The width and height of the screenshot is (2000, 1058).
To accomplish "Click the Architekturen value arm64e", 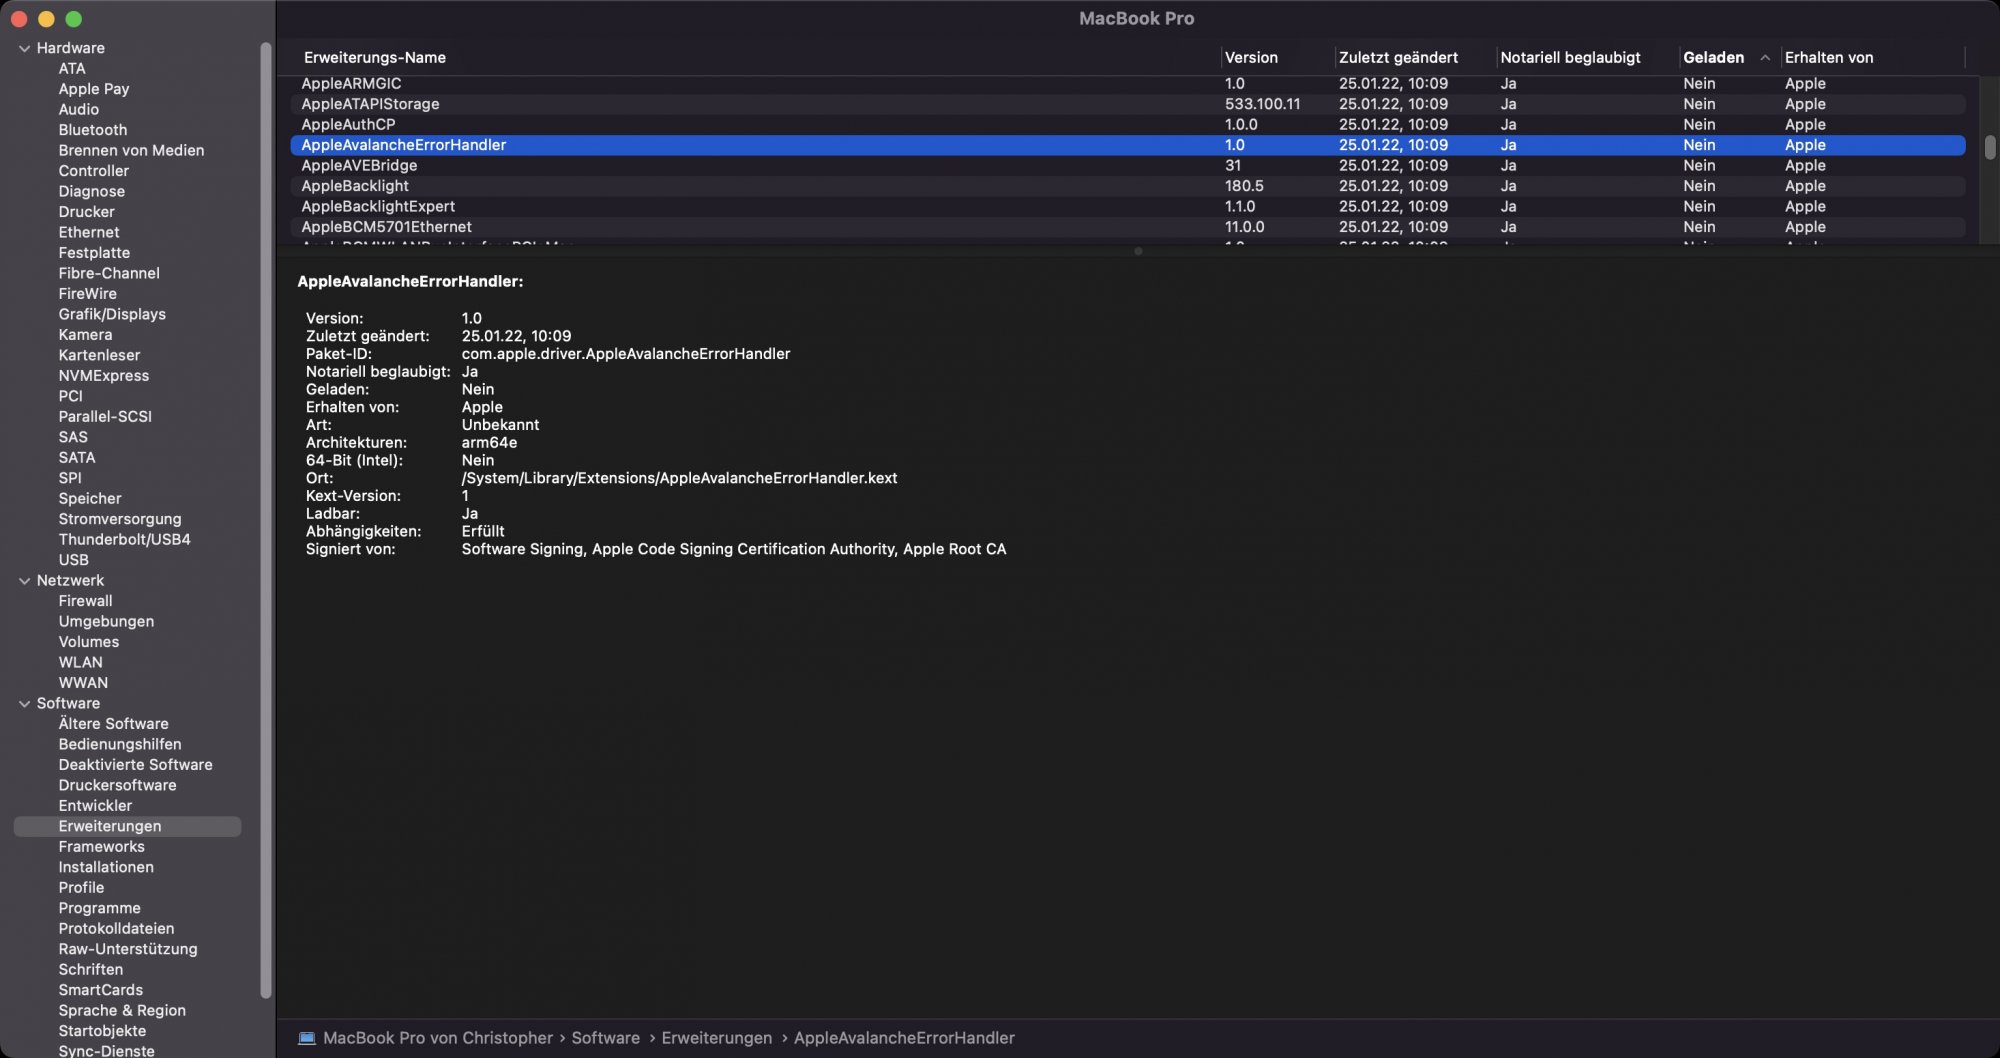I will (489, 443).
